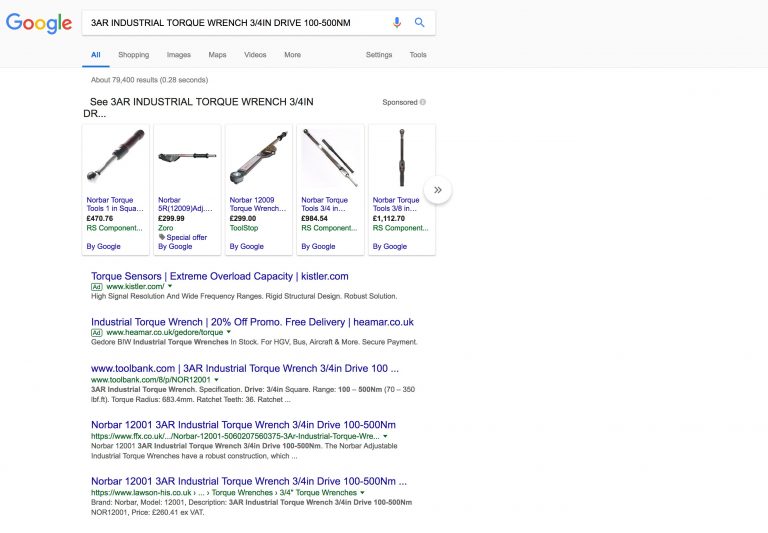Expand dropdown arrow next to toolbank.com URL
This screenshot has height=533, width=768.
point(216,380)
